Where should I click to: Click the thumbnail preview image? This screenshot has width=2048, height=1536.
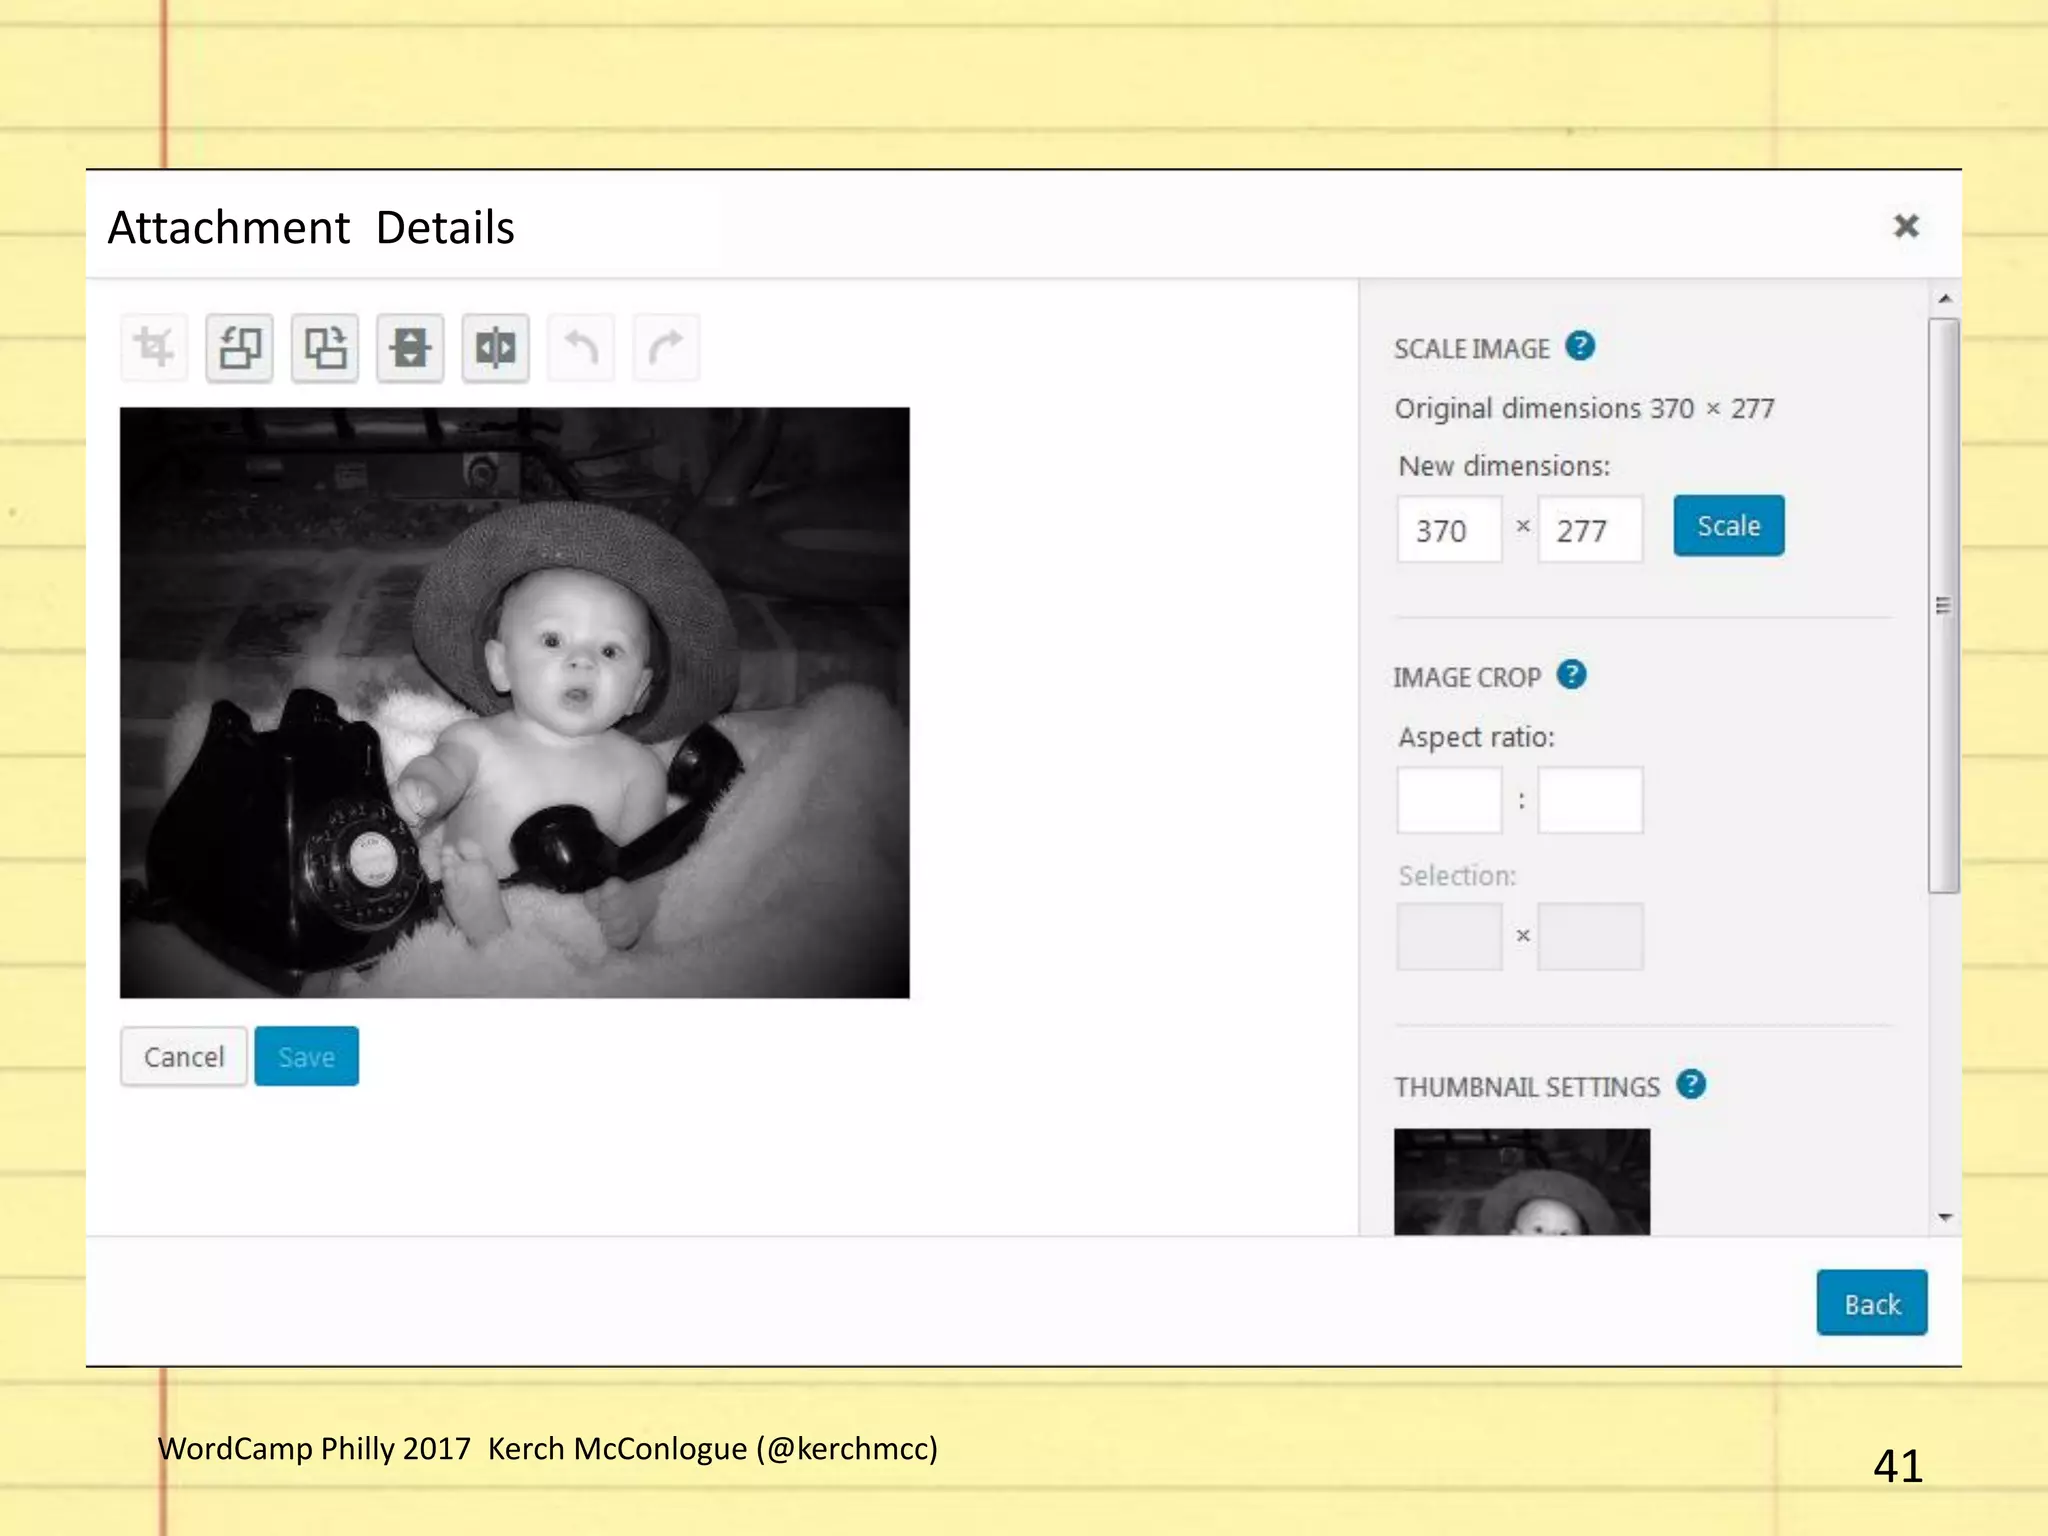[x=1522, y=1182]
